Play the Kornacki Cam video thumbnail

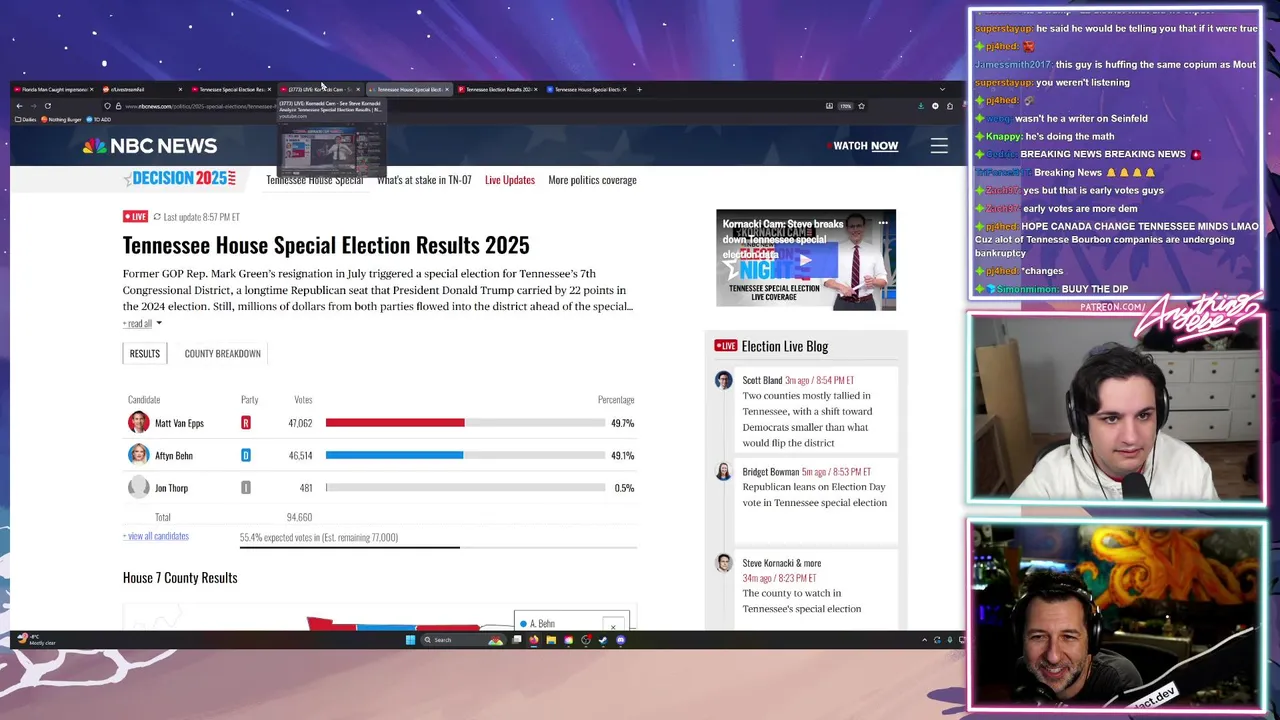pyautogui.click(x=805, y=260)
